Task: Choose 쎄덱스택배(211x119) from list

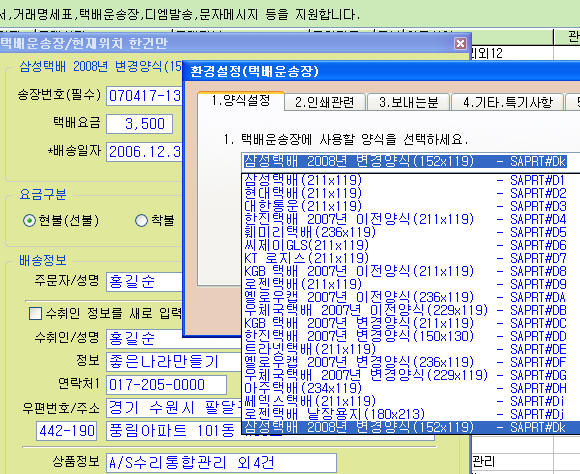Action: [411, 401]
